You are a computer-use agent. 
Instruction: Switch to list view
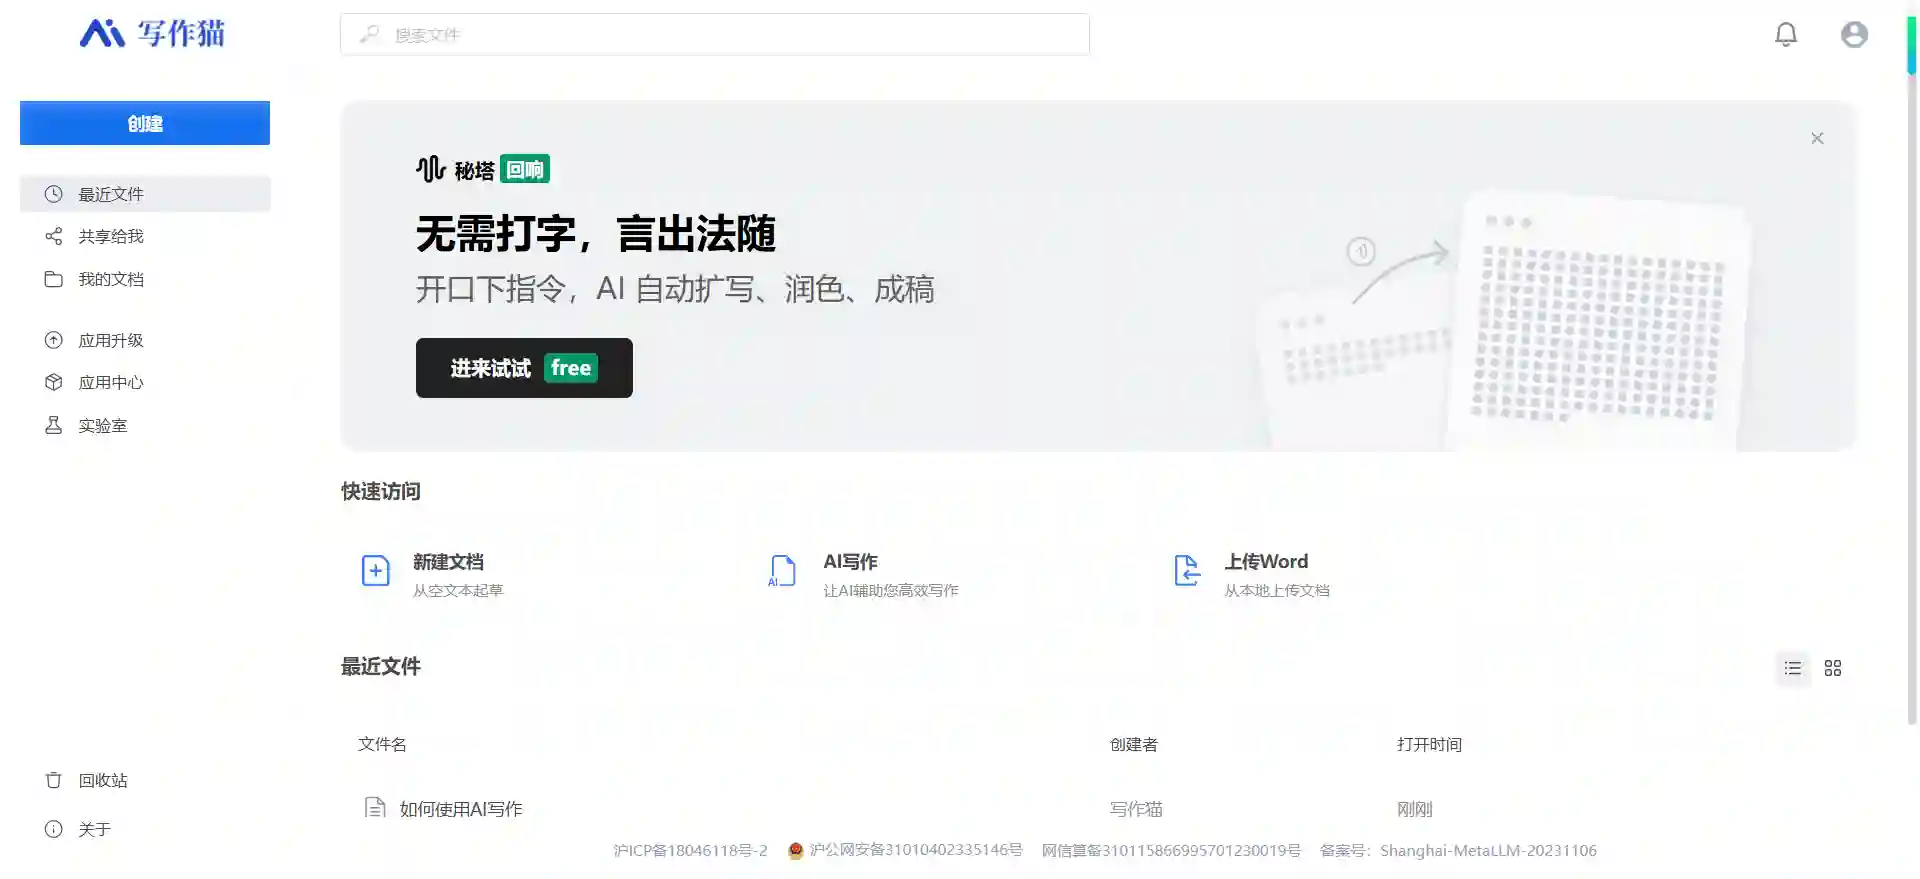(1793, 668)
